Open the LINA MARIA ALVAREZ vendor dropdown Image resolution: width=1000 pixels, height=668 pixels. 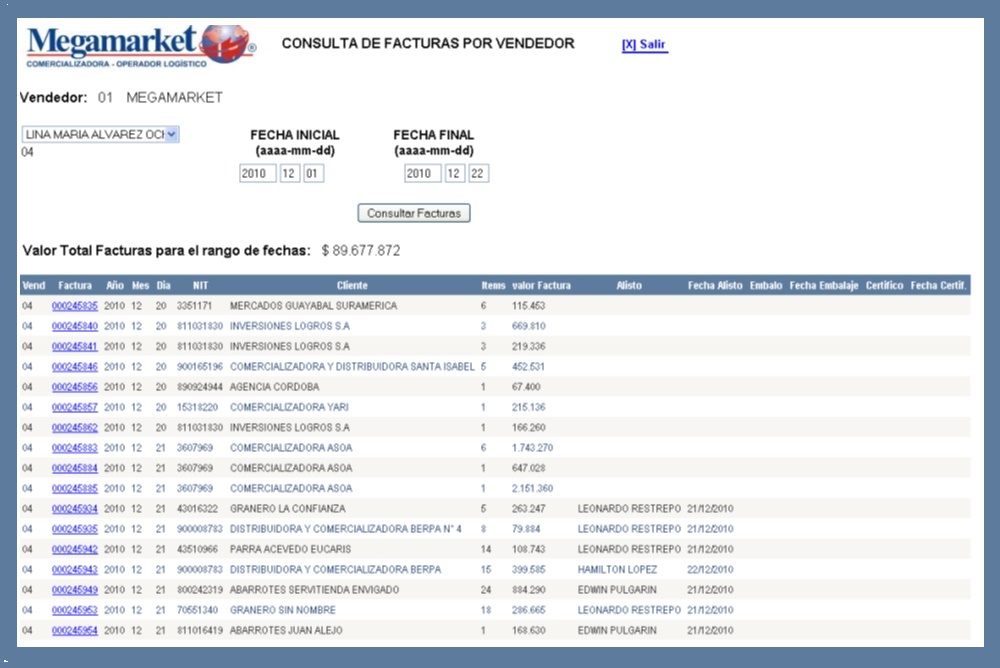pos(100,135)
